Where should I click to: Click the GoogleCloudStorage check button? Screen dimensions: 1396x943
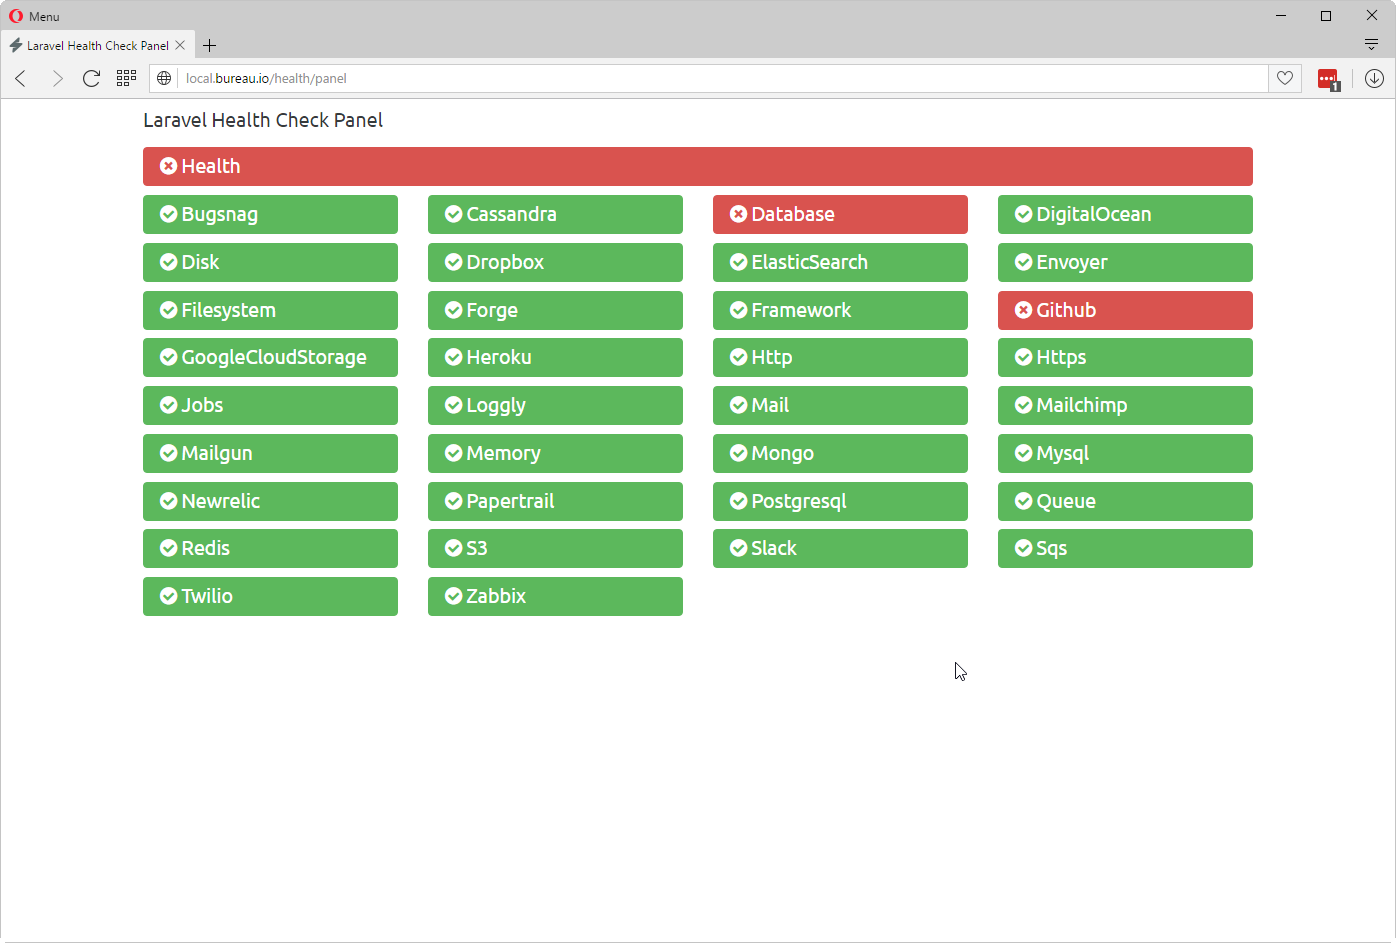[x=270, y=357]
